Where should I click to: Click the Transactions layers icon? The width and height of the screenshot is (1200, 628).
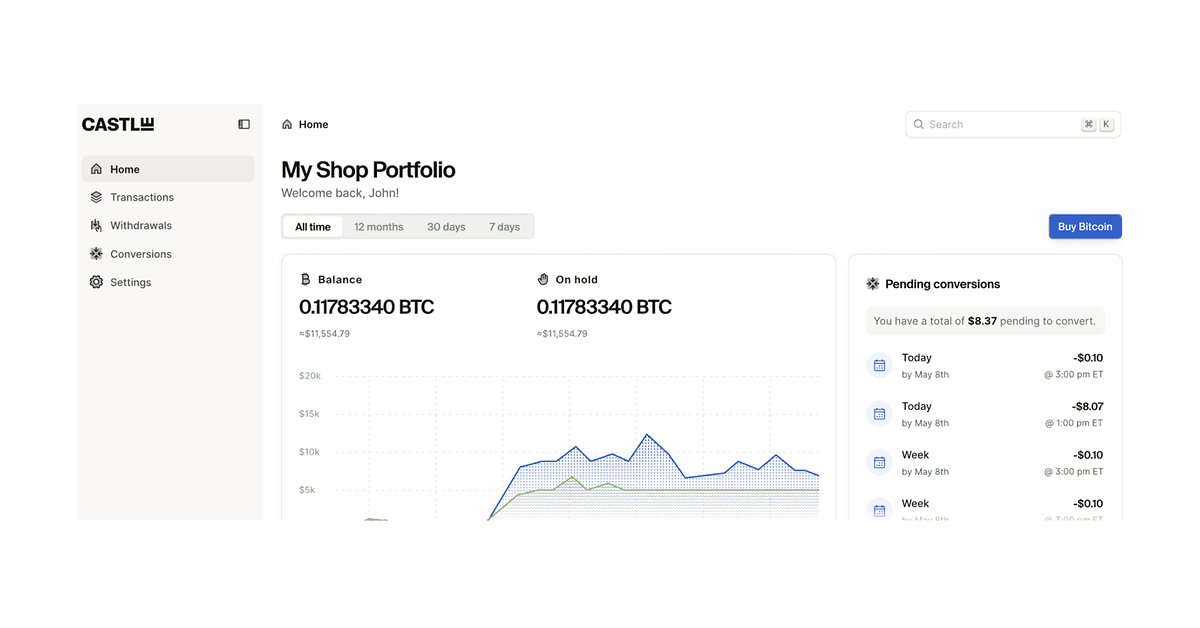(x=96, y=197)
